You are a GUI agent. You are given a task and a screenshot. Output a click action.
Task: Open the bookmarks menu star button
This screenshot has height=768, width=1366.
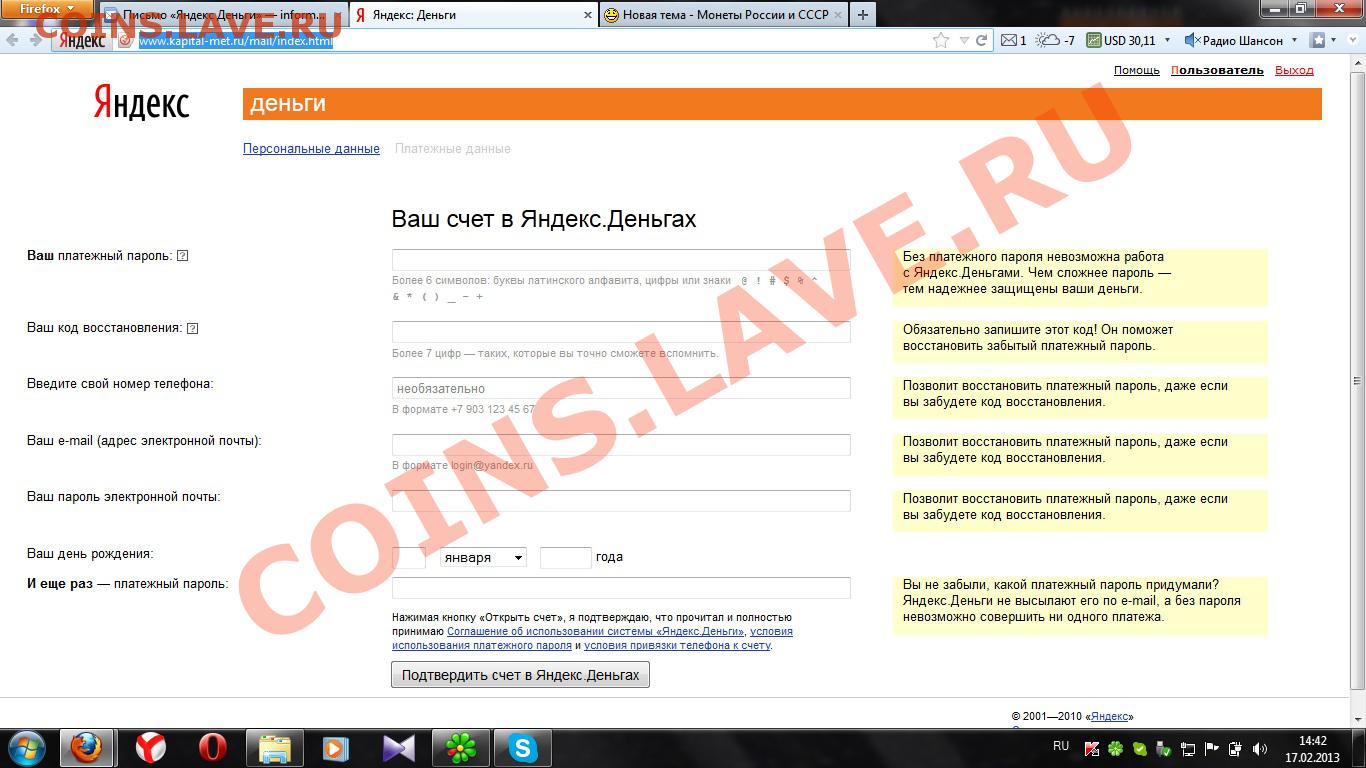pyautogui.click(x=1318, y=41)
